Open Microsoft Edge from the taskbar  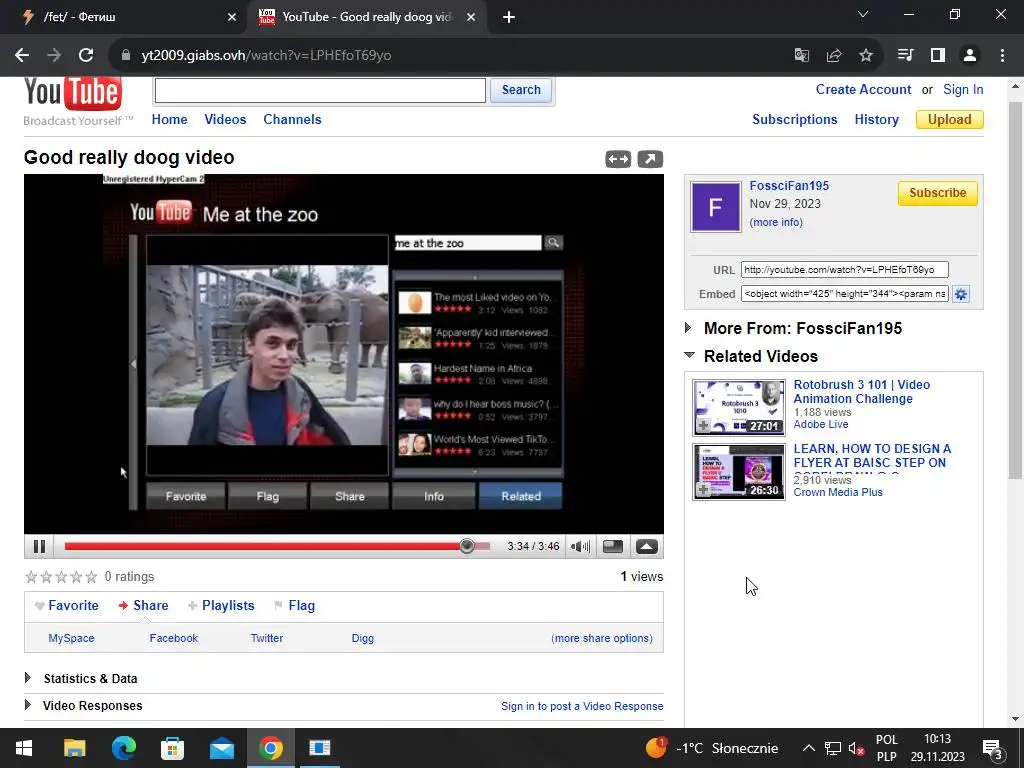point(124,748)
